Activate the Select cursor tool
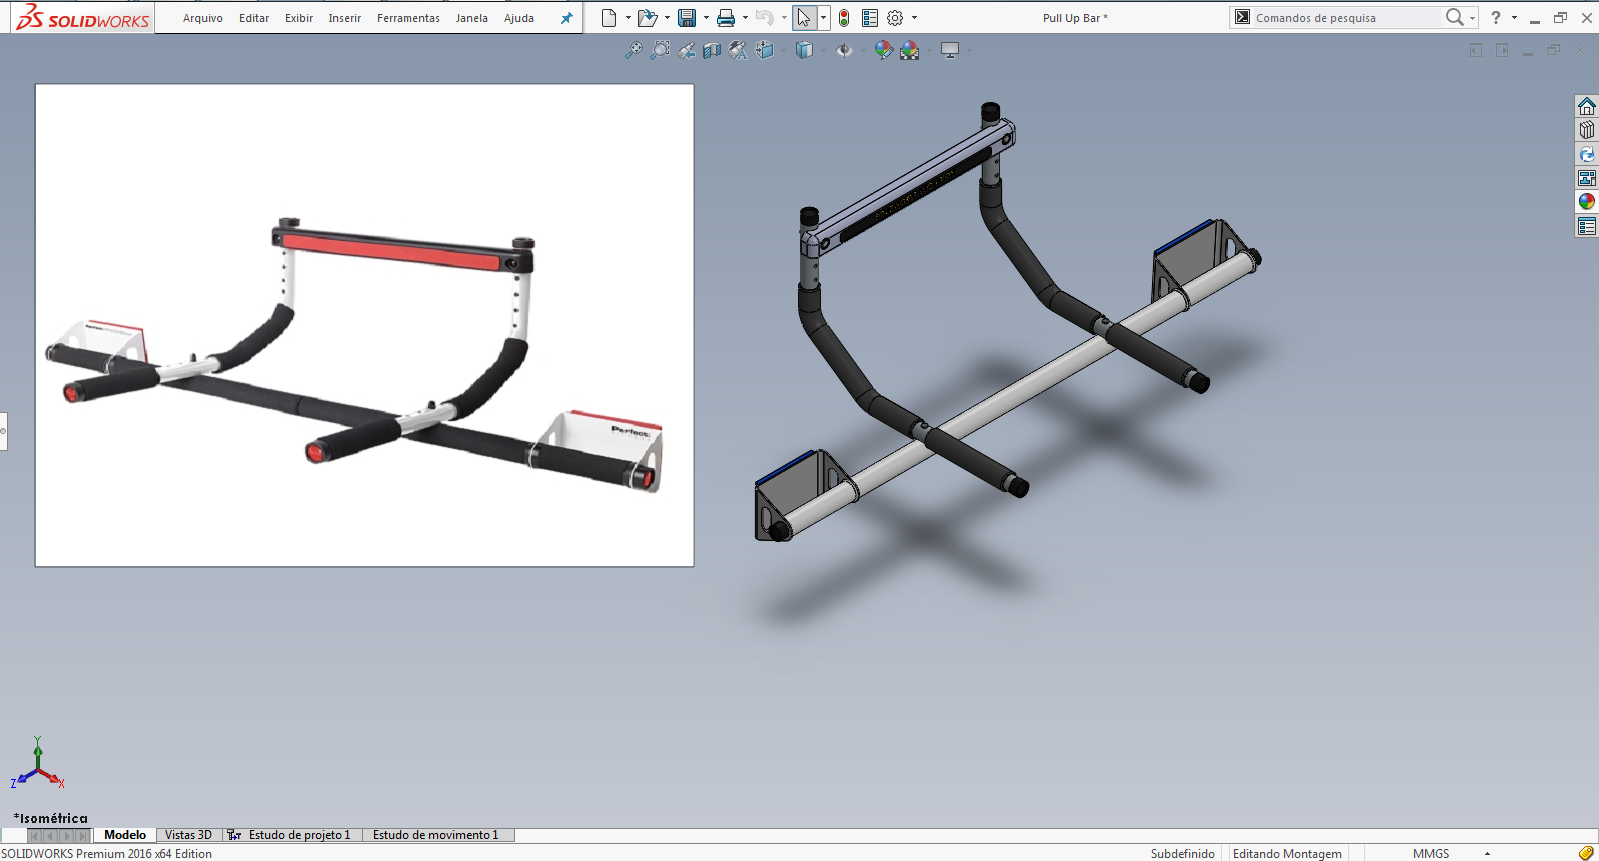 (x=804, y=18)
